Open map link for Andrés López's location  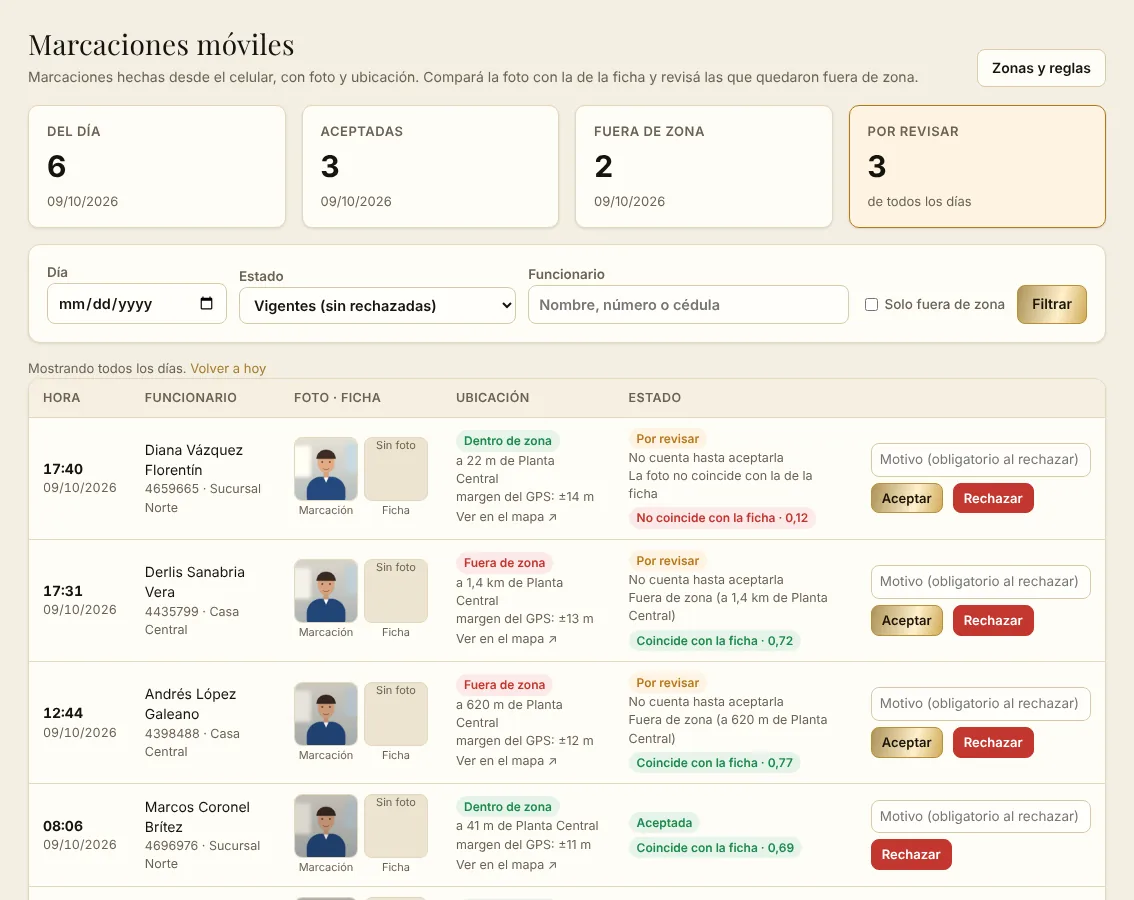click(506, 760)
